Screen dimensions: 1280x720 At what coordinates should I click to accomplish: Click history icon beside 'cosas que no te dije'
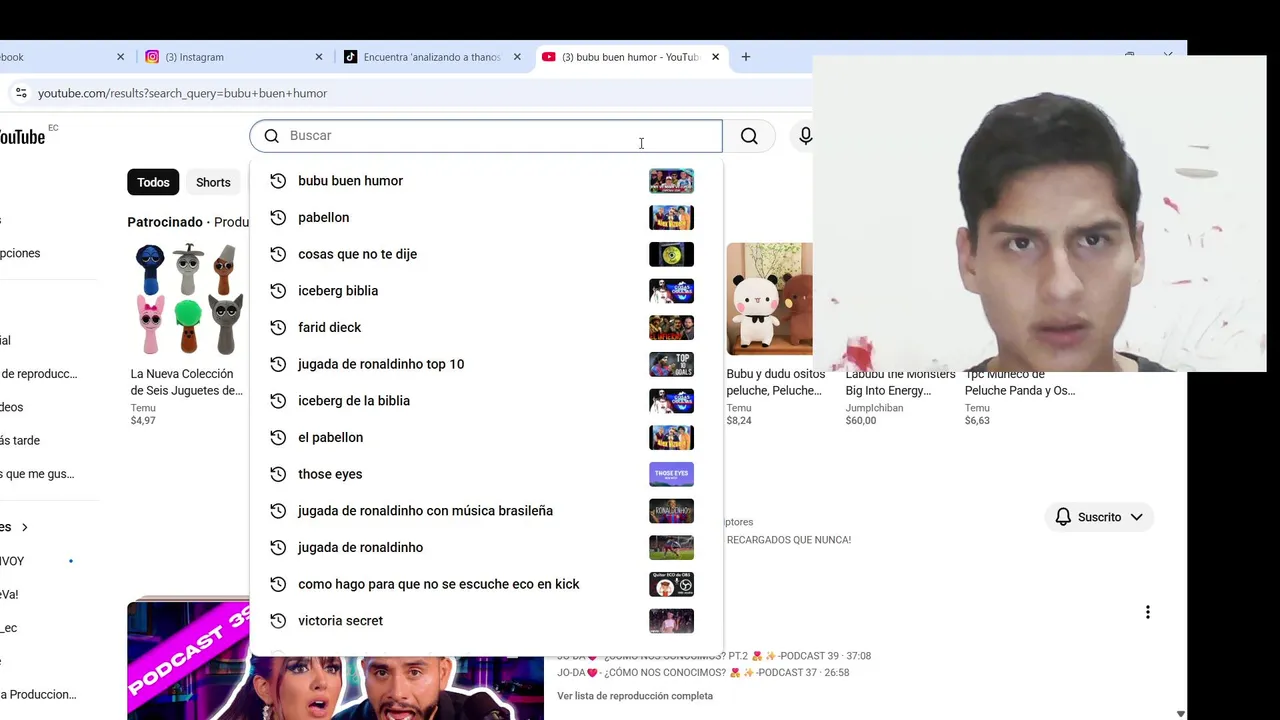[x=278, y=254]
